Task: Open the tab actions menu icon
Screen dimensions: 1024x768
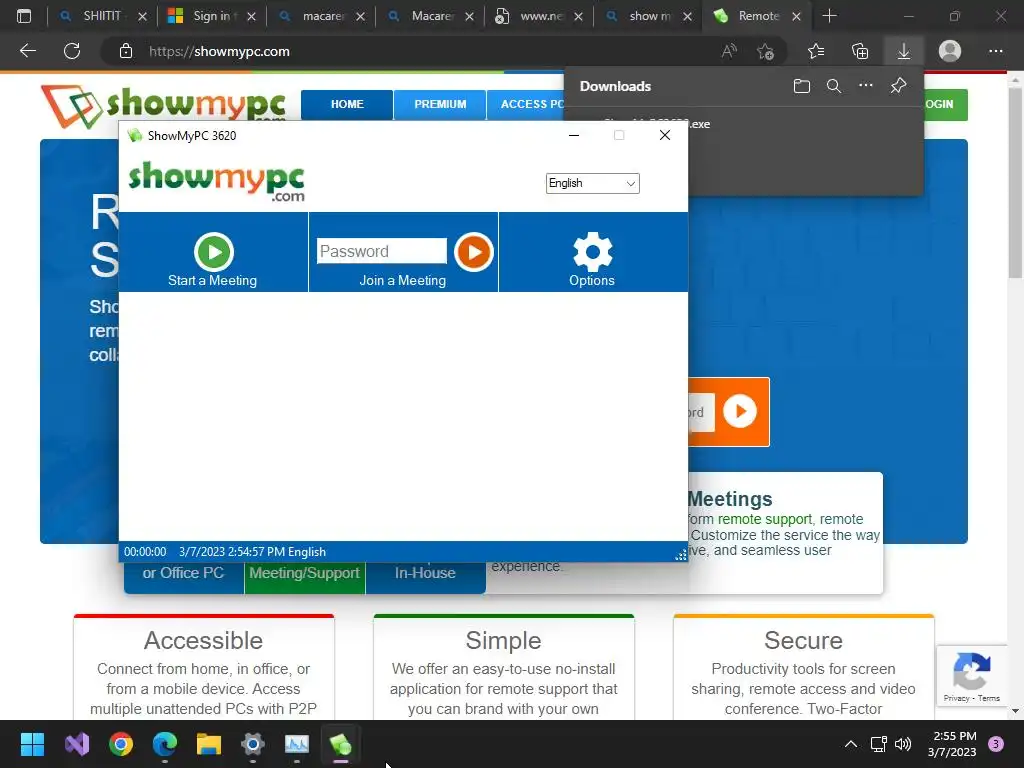Action: (x=24, y=16)
